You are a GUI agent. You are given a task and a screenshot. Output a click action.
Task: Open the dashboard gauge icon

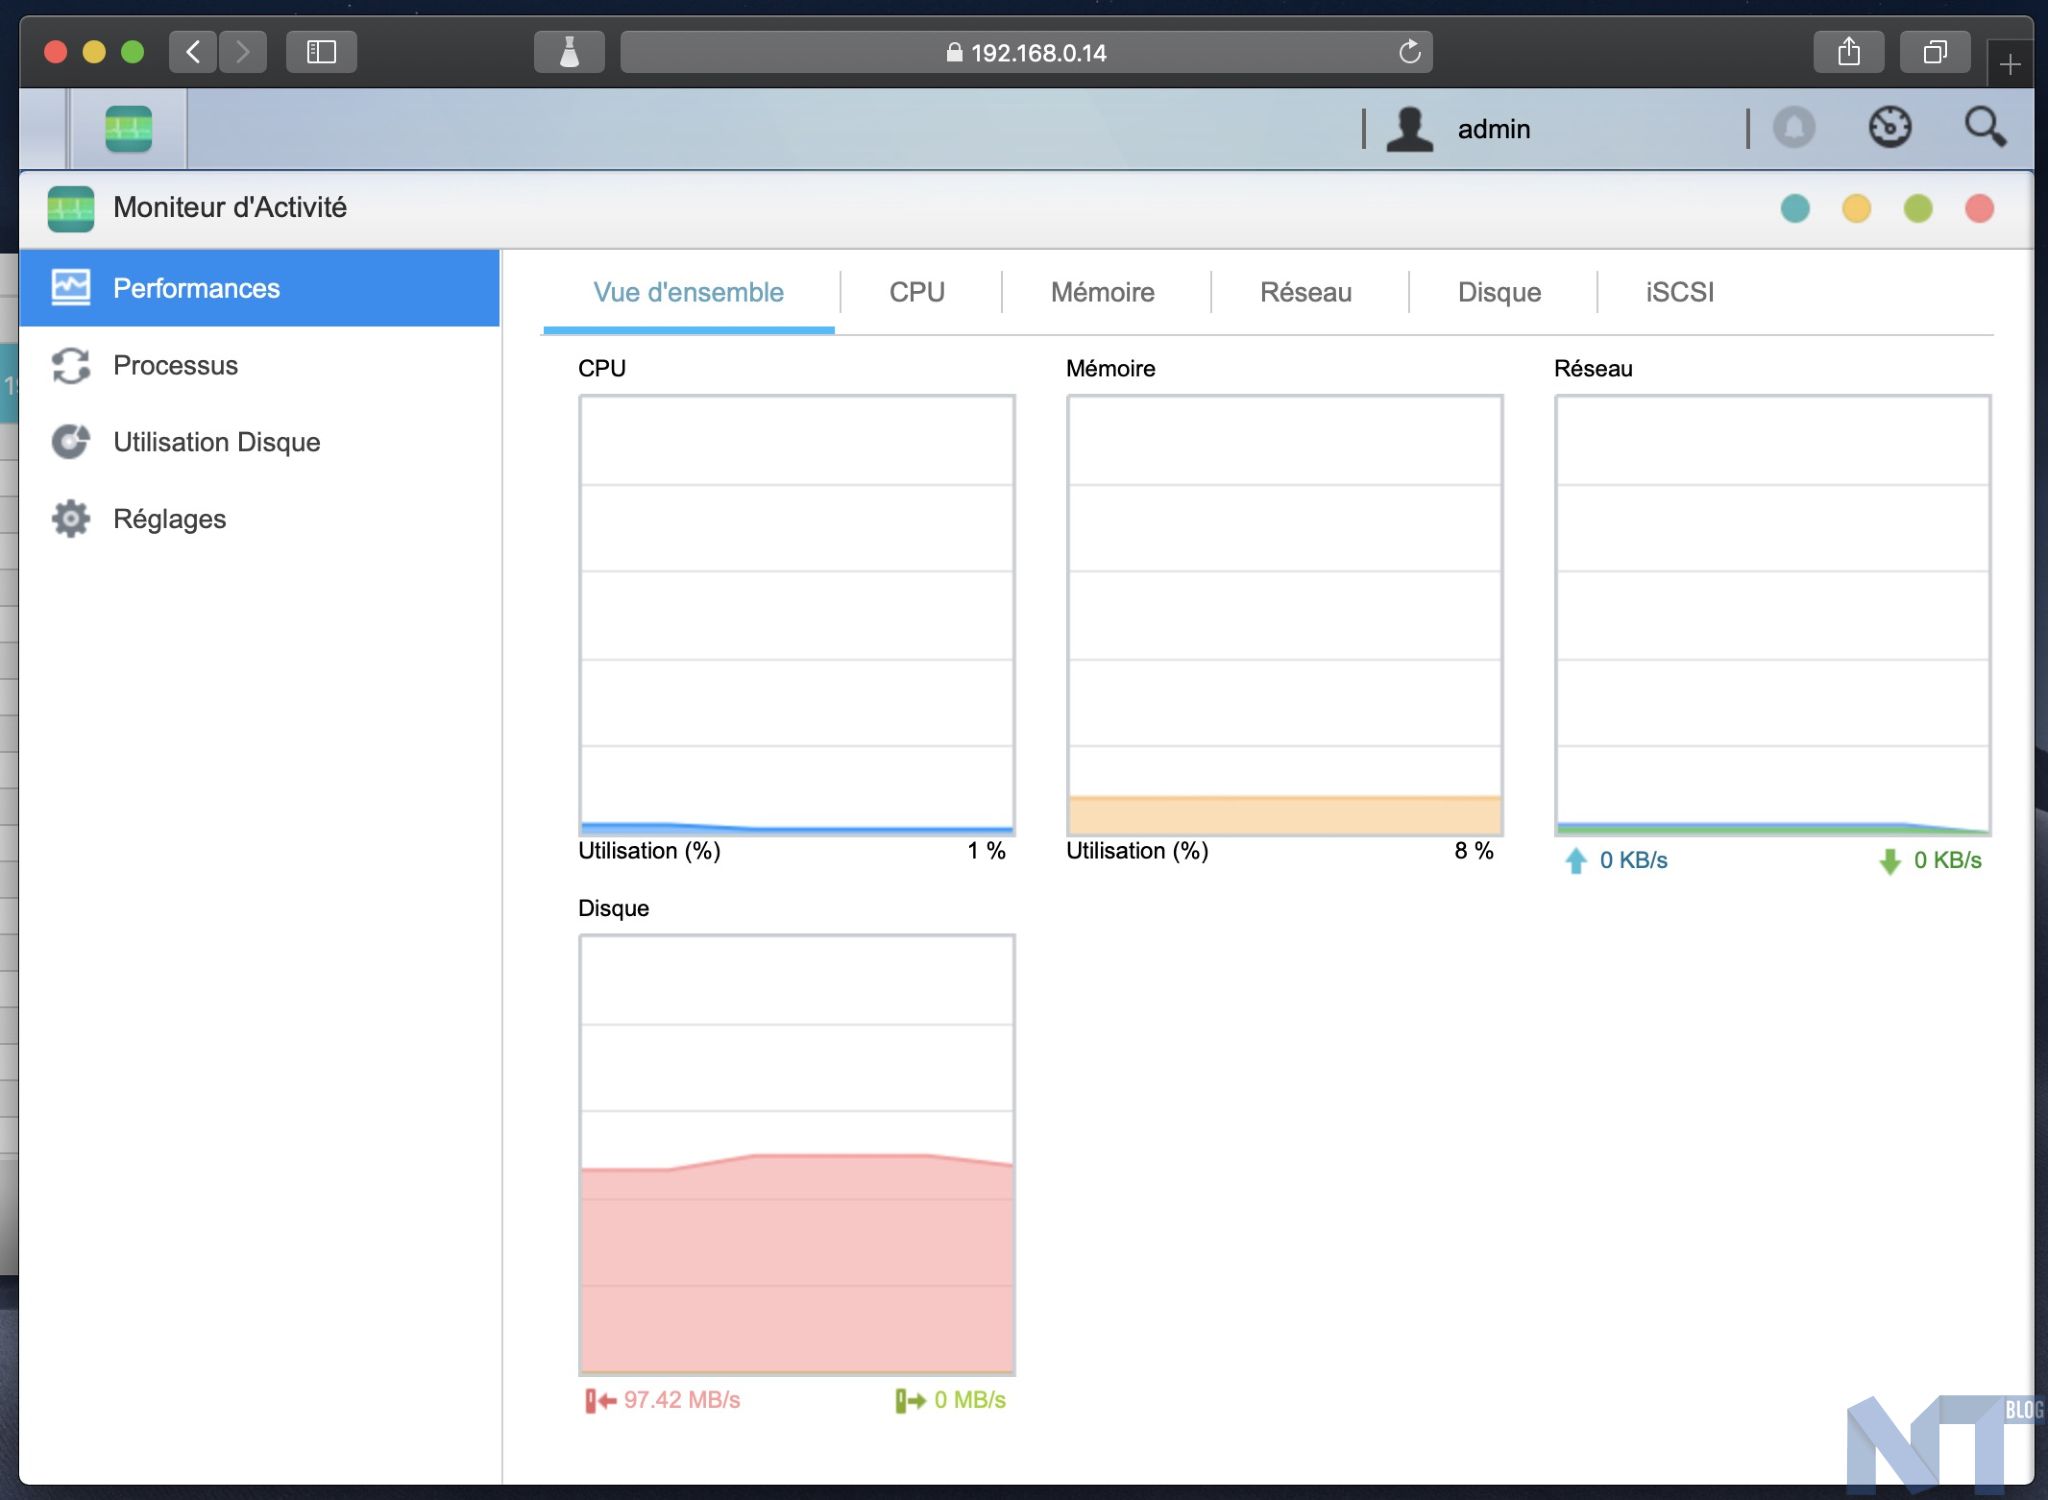pos(1889,128)
